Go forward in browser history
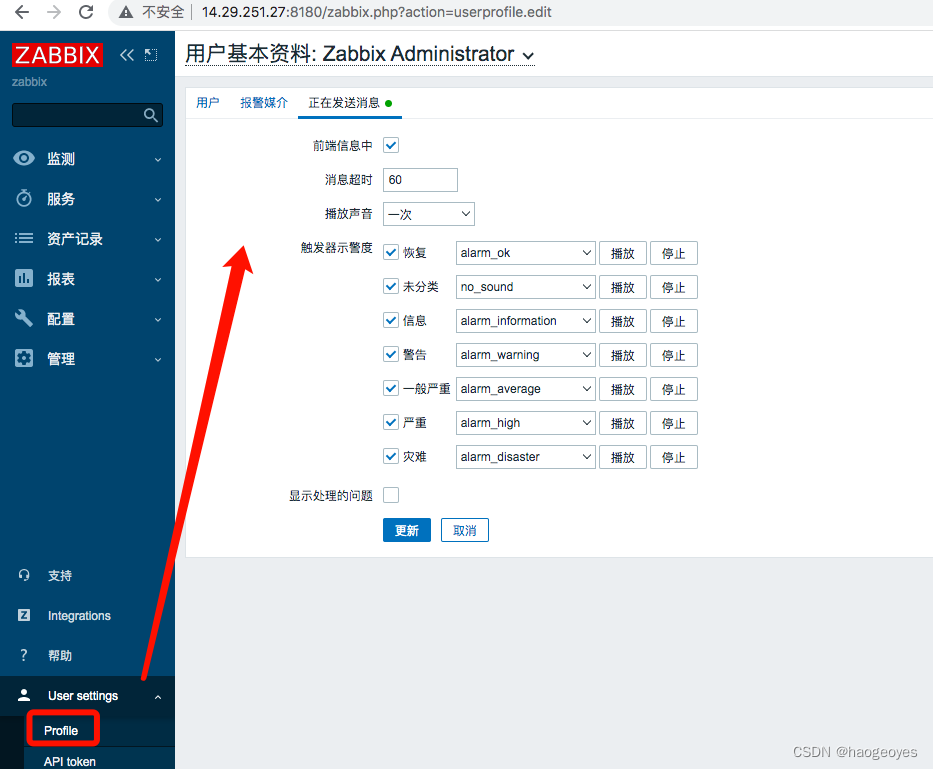Viewport: 933px width, 769px height. point(54,12)
